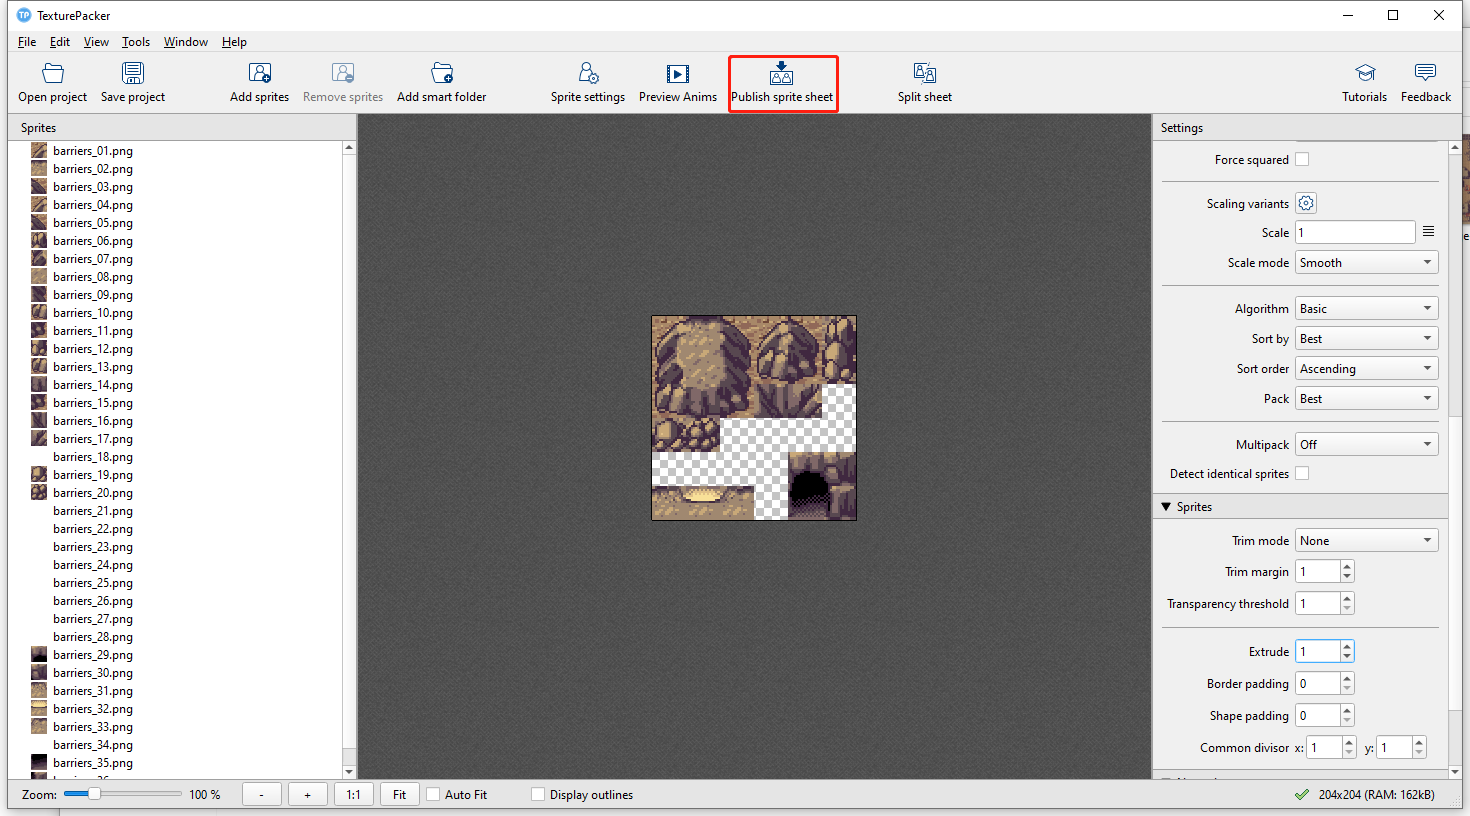Click the Save project toolbar icon
This screenshot has width=1470, height=816.
(133, 73)
